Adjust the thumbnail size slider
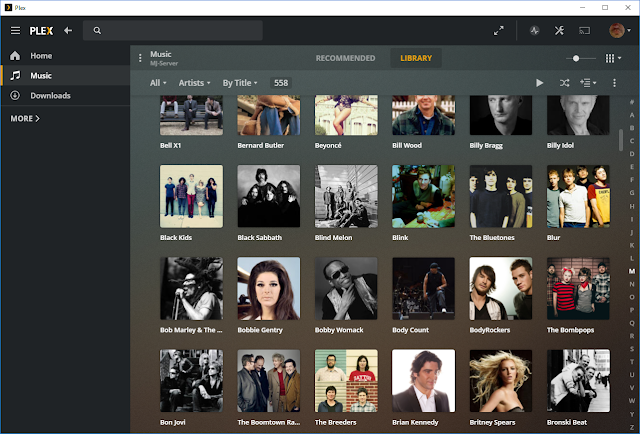 click(576, 58)
